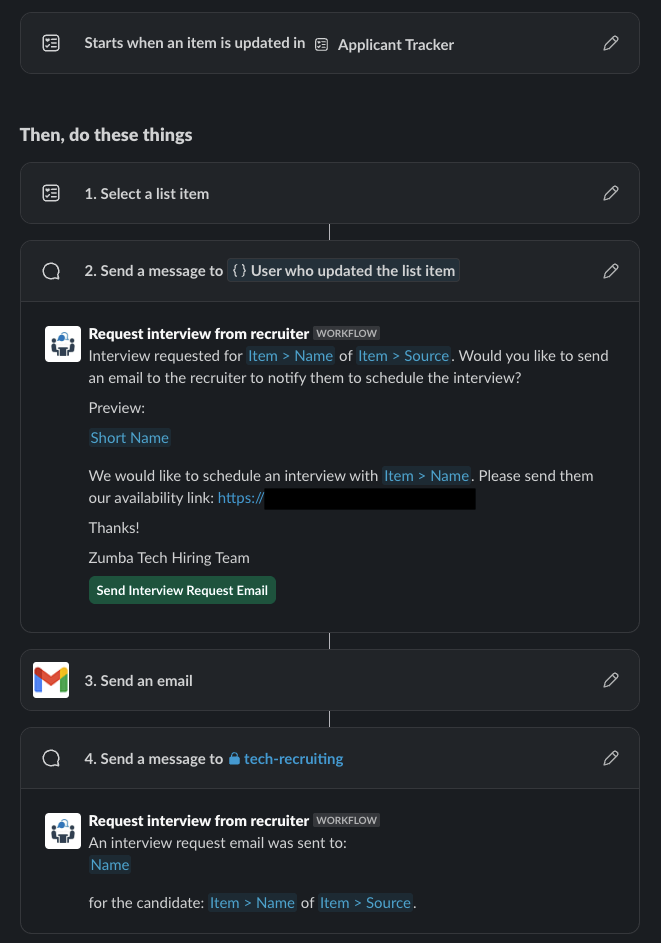The height and width of the screenshot is (943, 661).
Task: Click the message bubble icon in step 2
Action: (51, 271)
